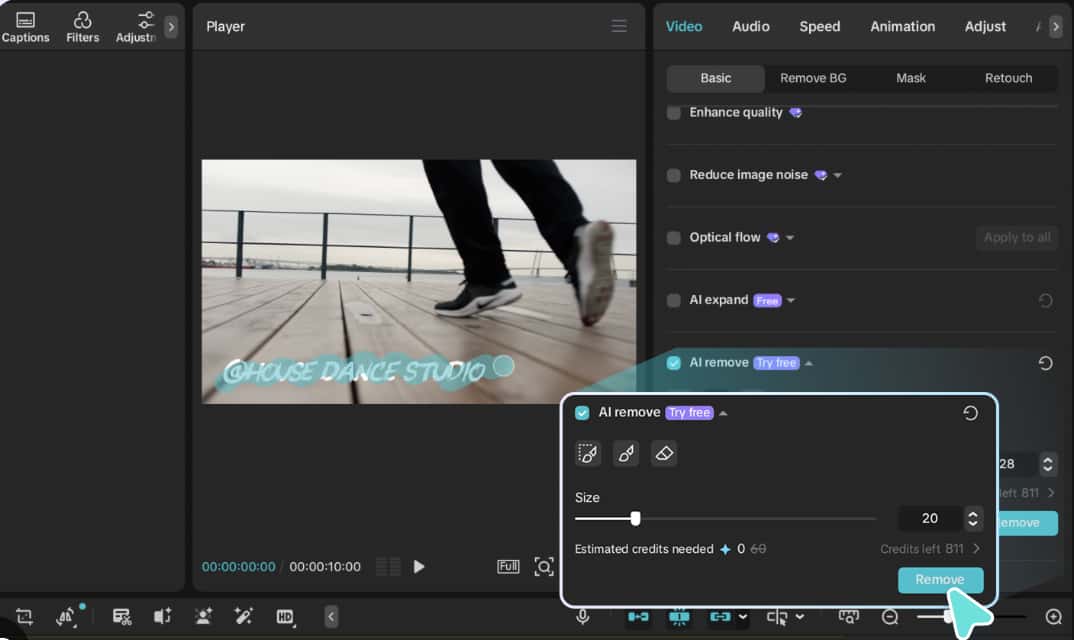Reset AI expand with its circular arrow
The image size is (1074, 640).
(1045, 300)
